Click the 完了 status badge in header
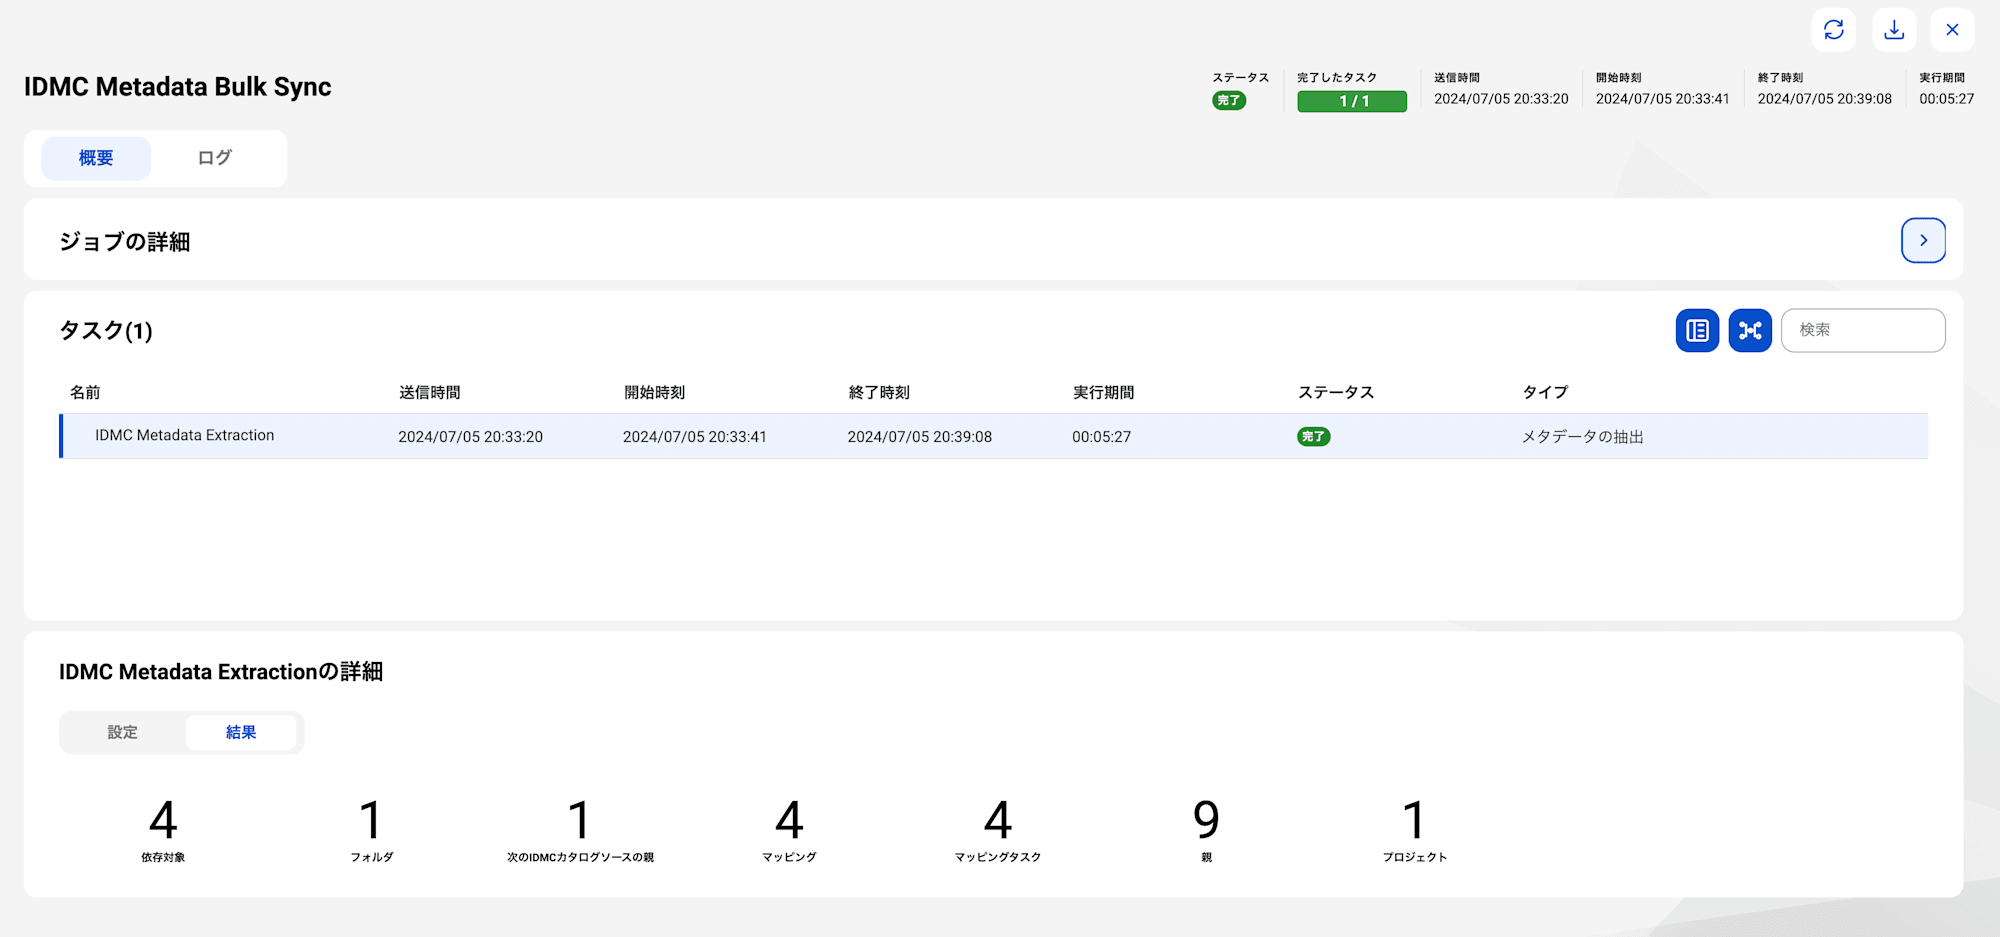Viewport: 2000px width, 937px height. pyautogui.click(x=1229, y=100)
